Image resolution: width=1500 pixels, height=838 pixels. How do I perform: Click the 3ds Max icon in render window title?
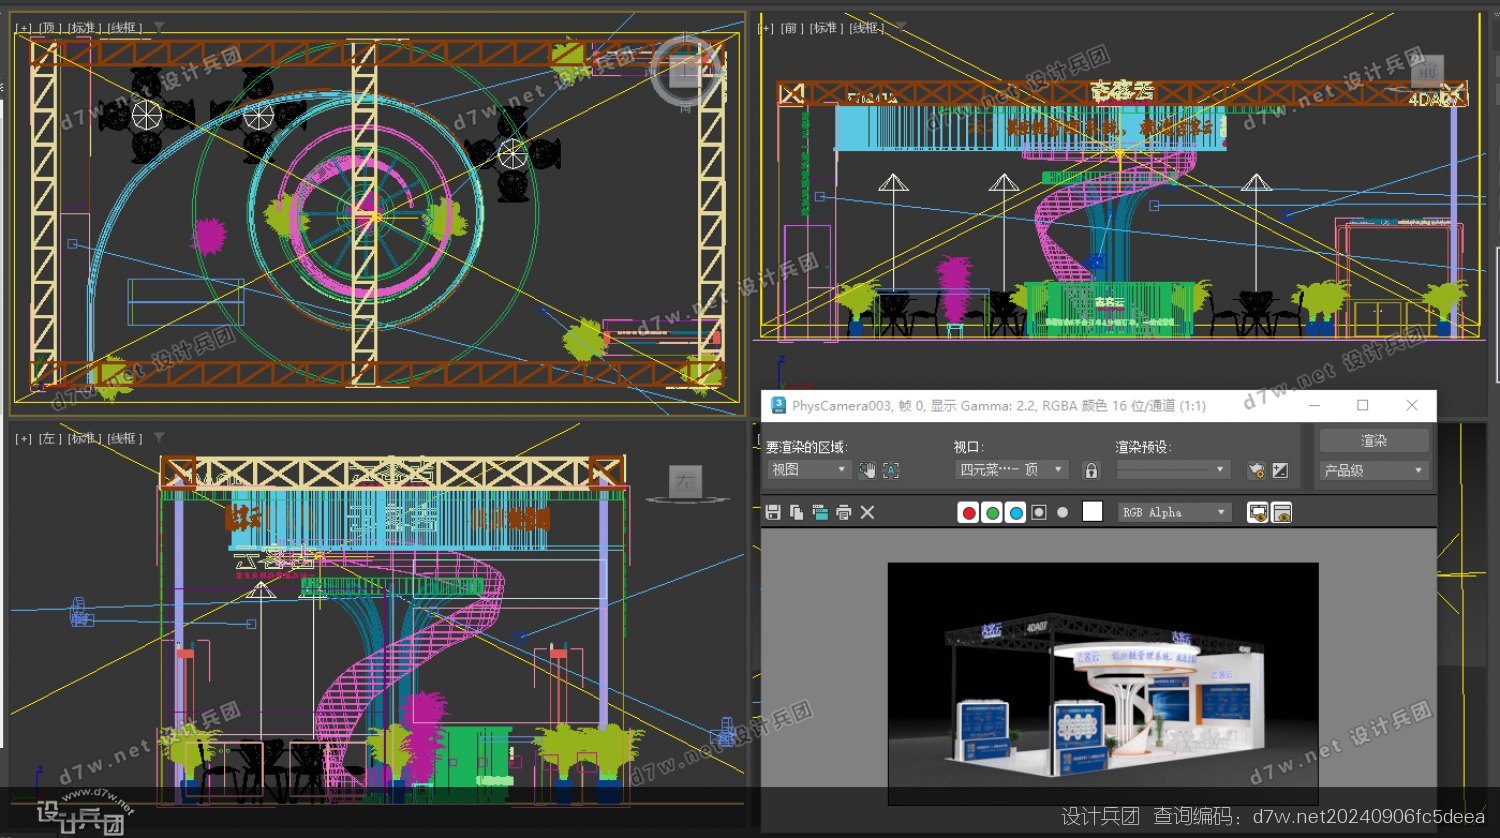(779, 405)
